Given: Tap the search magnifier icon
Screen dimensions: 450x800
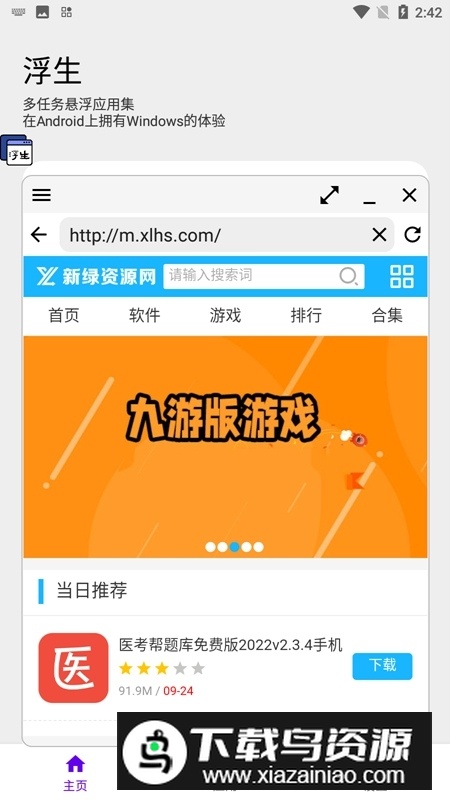Looking at the screenshot, I should coord(348,276).
